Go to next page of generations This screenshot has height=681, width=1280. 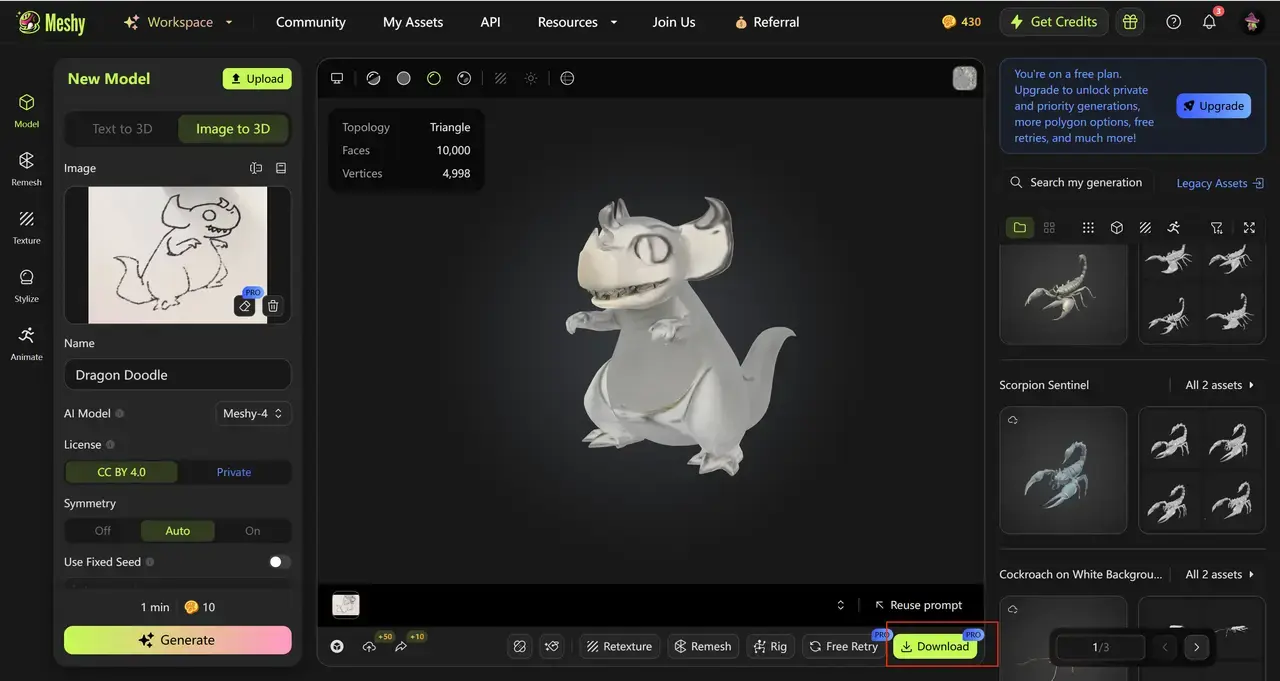coord(1196,647)
